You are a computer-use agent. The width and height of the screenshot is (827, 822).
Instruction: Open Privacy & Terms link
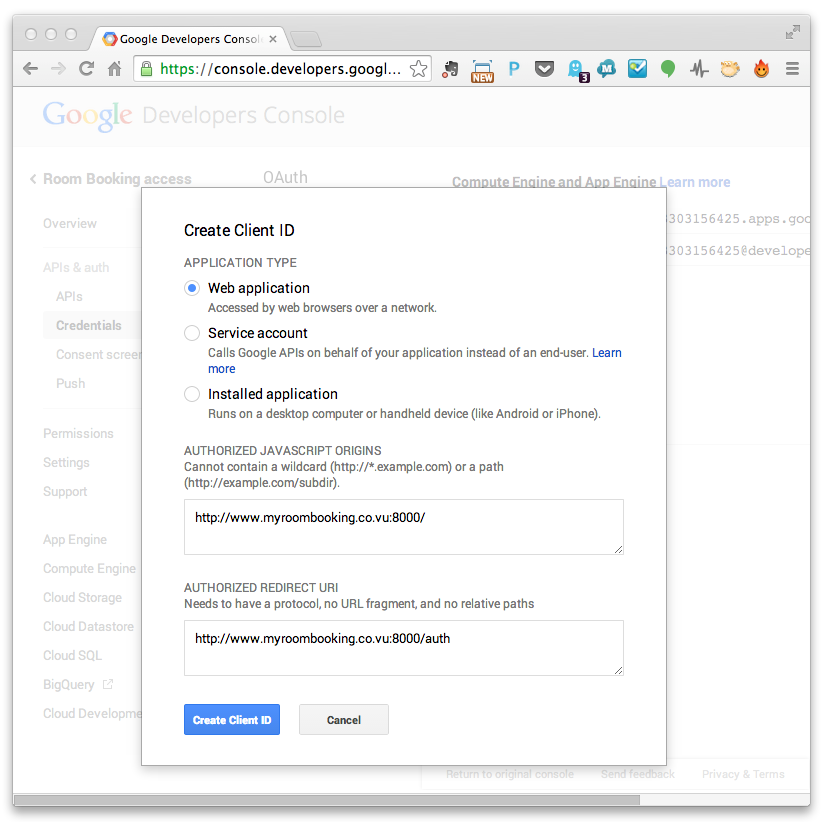pos(743,774)
